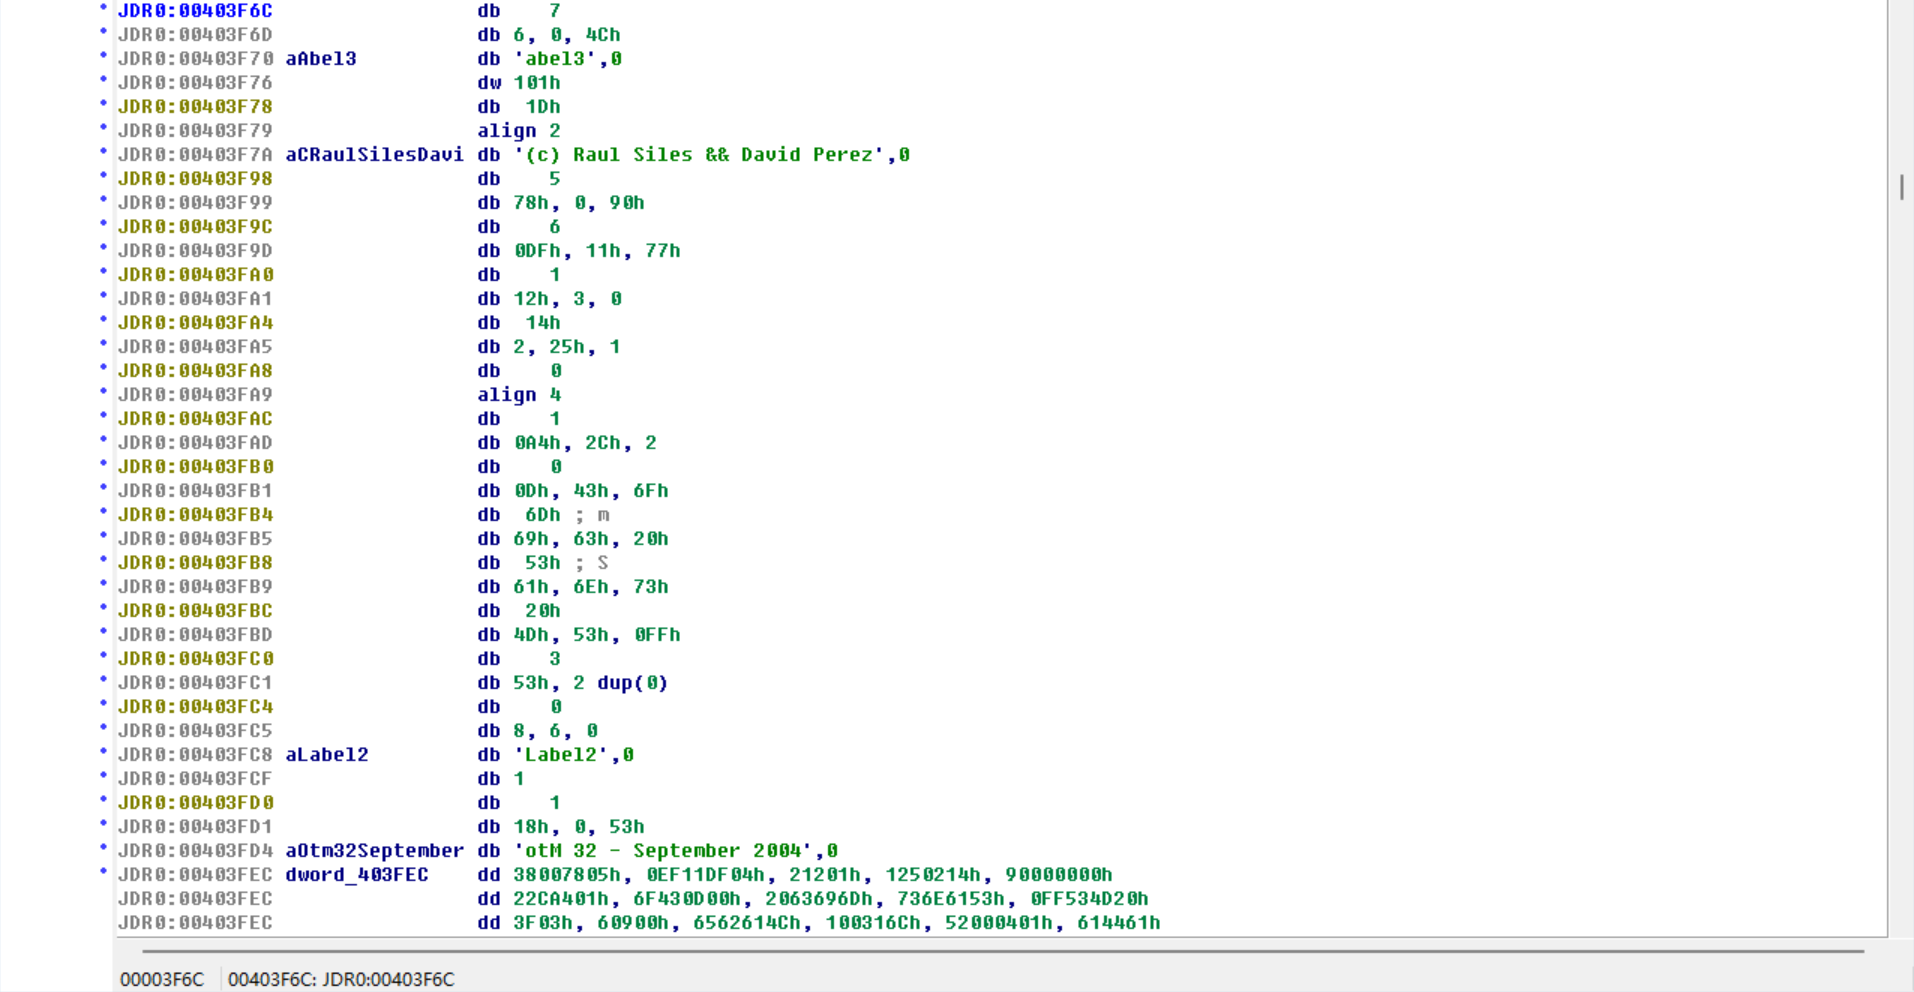Image resolution: width=1914 pixels, height=992 pixels.
Task: Click the db 6Dh ; m line
Action: point(543,515)
